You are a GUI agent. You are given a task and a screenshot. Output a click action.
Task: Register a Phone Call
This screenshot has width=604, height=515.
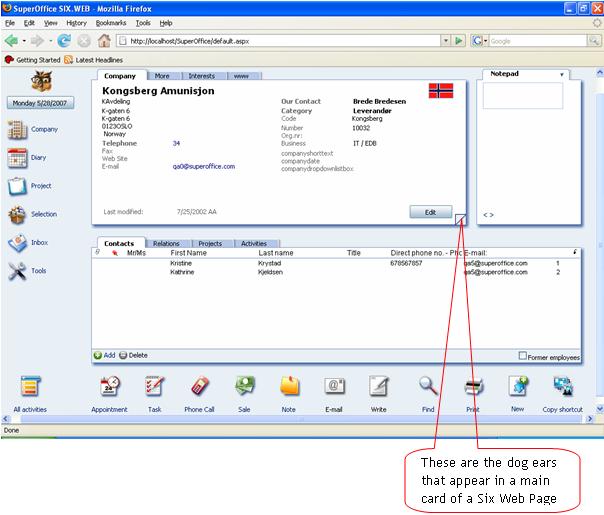click(x=200, y=386)
